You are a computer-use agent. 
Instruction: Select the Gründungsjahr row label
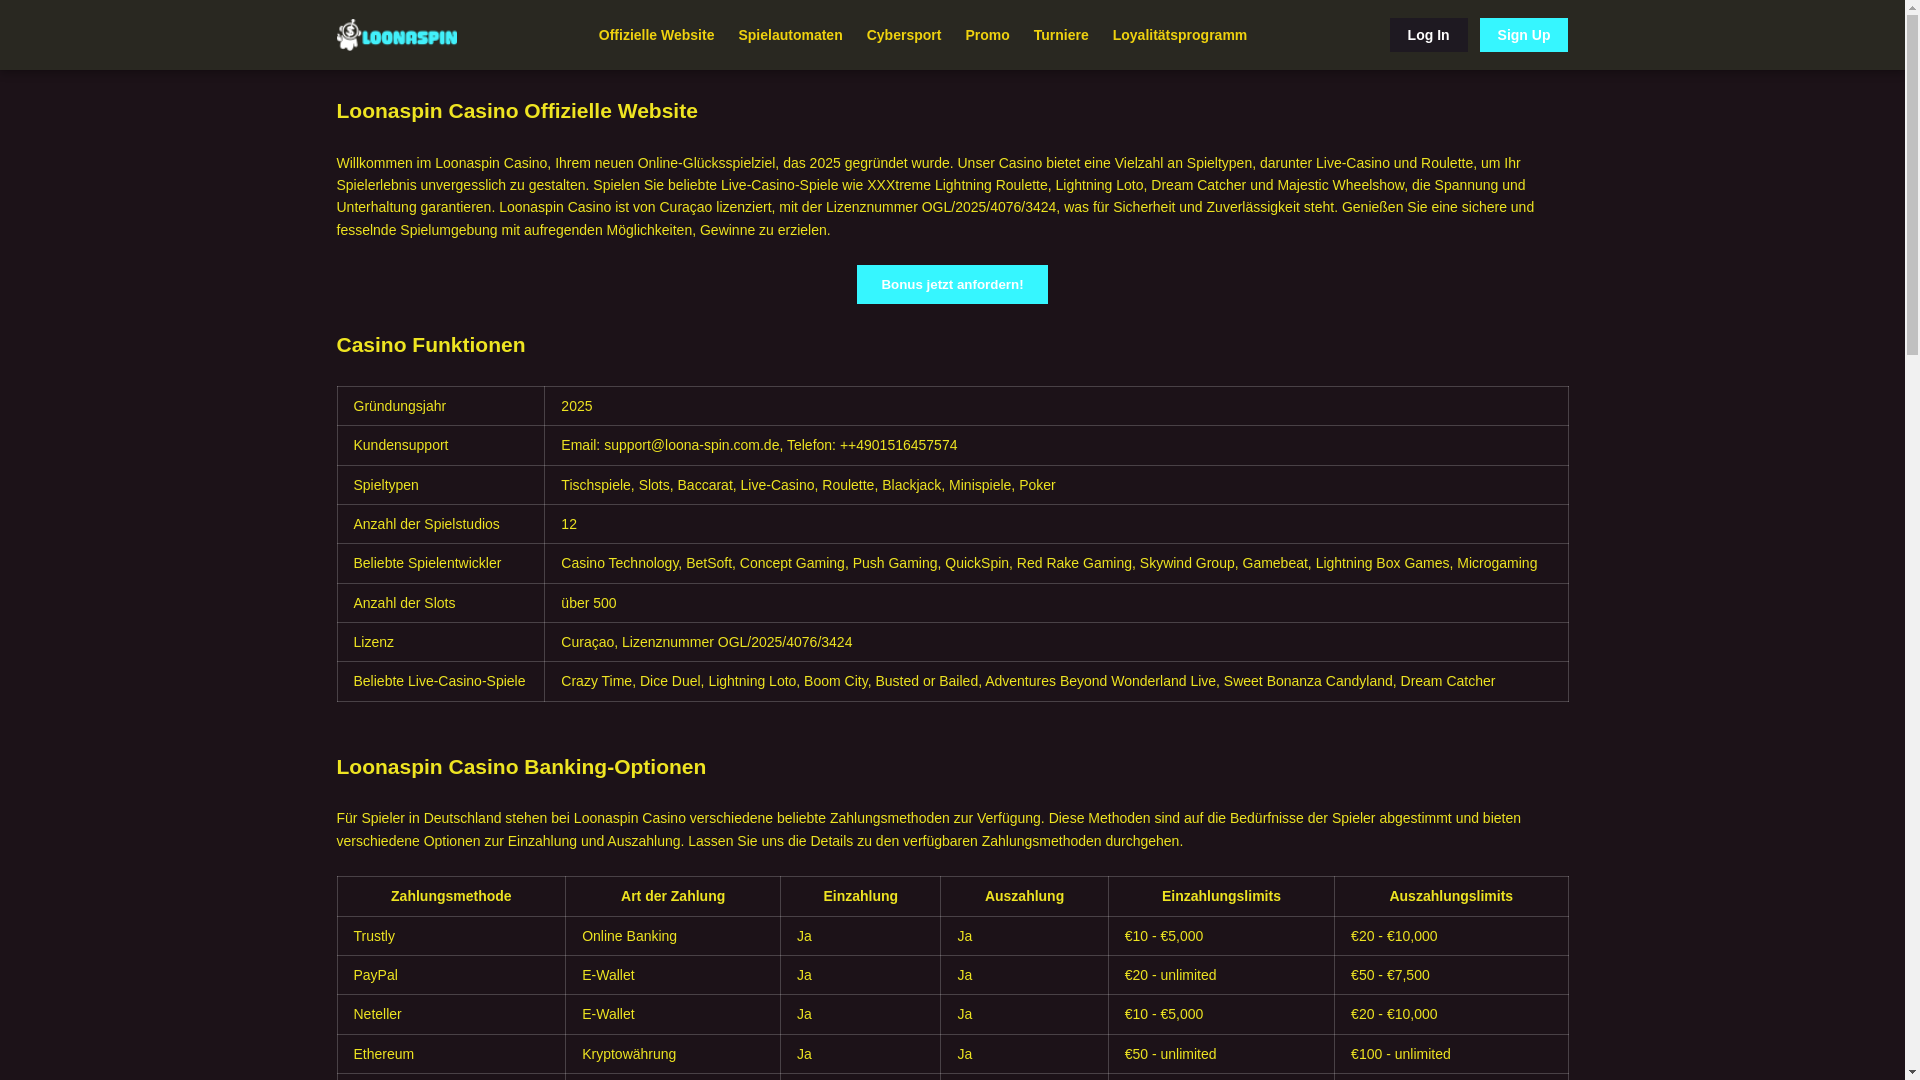(x=441, y=406)
